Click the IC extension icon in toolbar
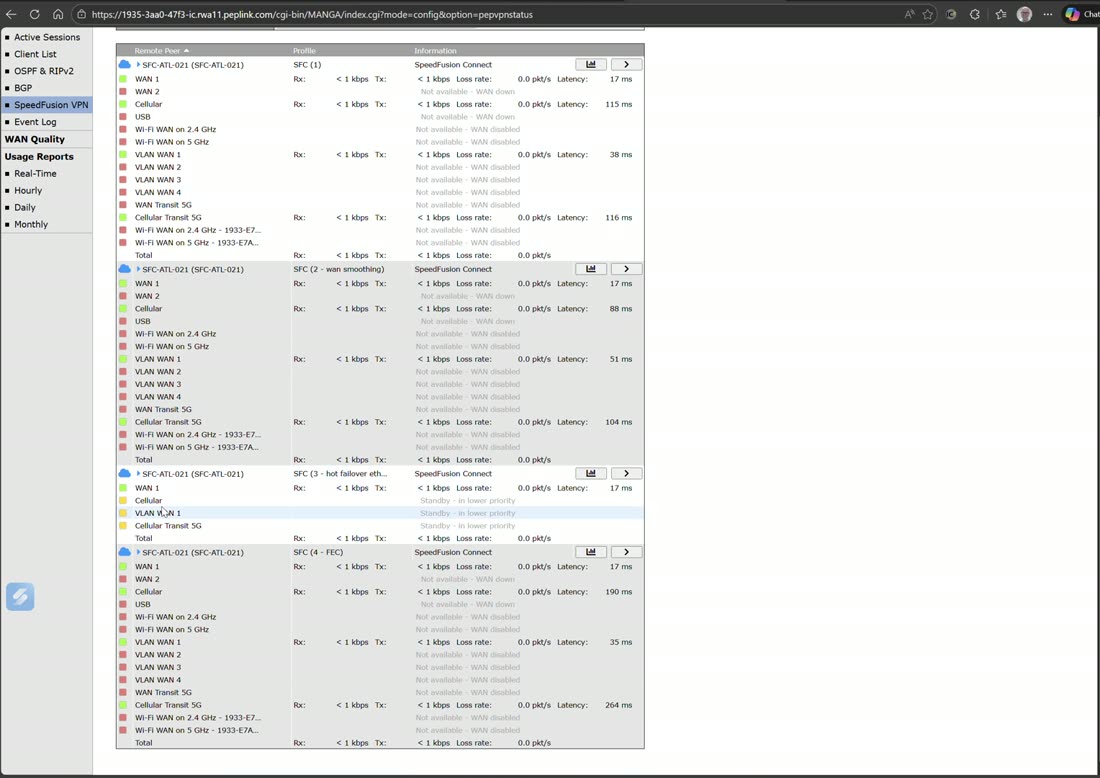The height and width of the screenshot is (778, 1100). coord(951,14)
